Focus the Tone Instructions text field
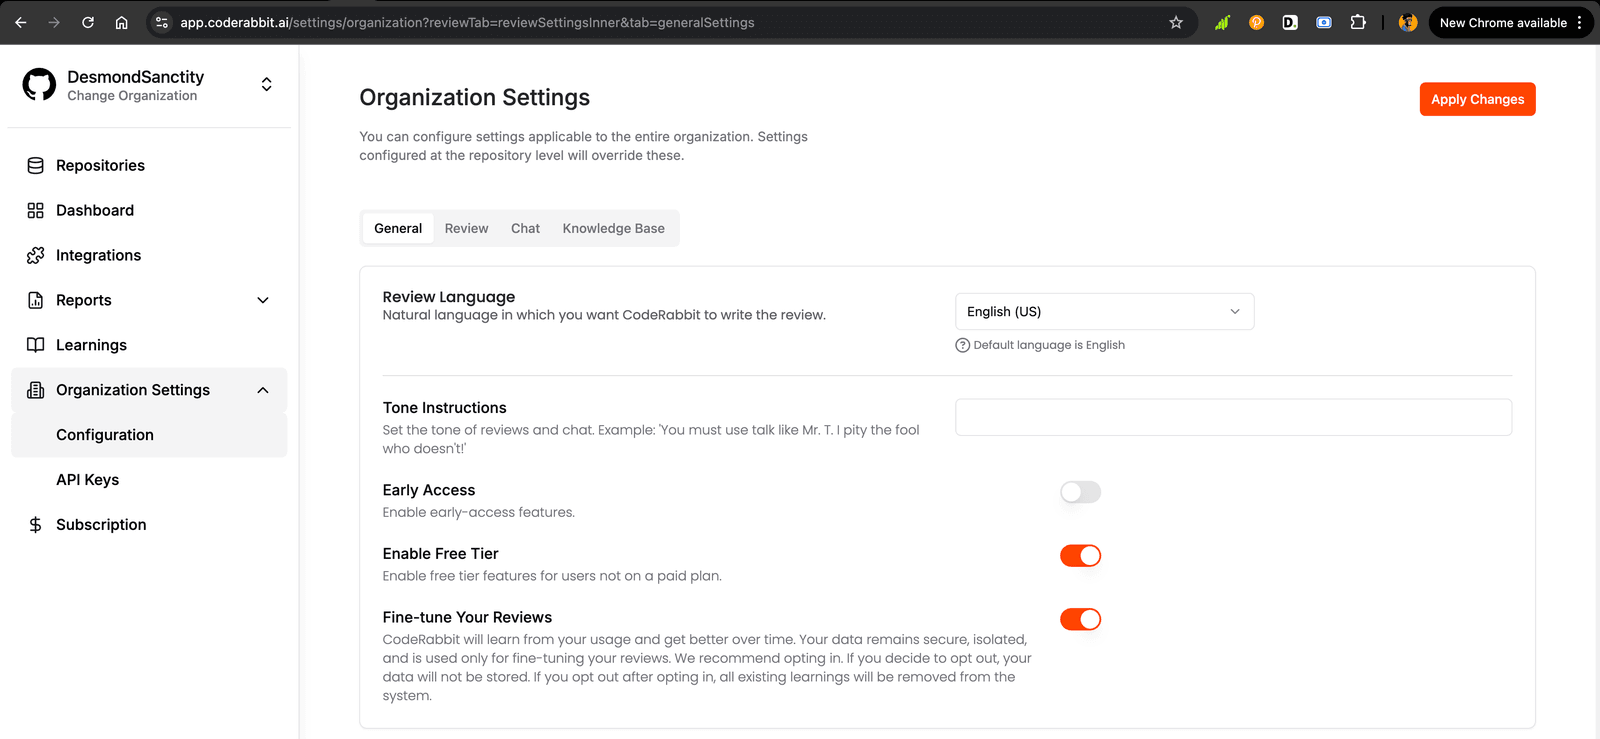The image size is (1600, 739). [1233, 418]
